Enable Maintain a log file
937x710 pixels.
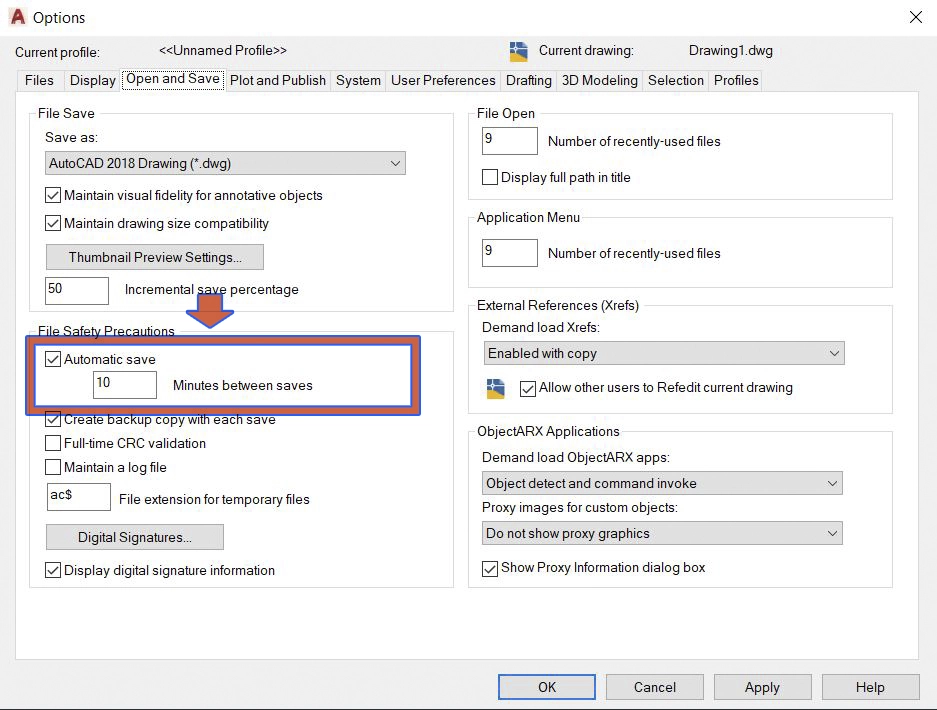point(53,467)
